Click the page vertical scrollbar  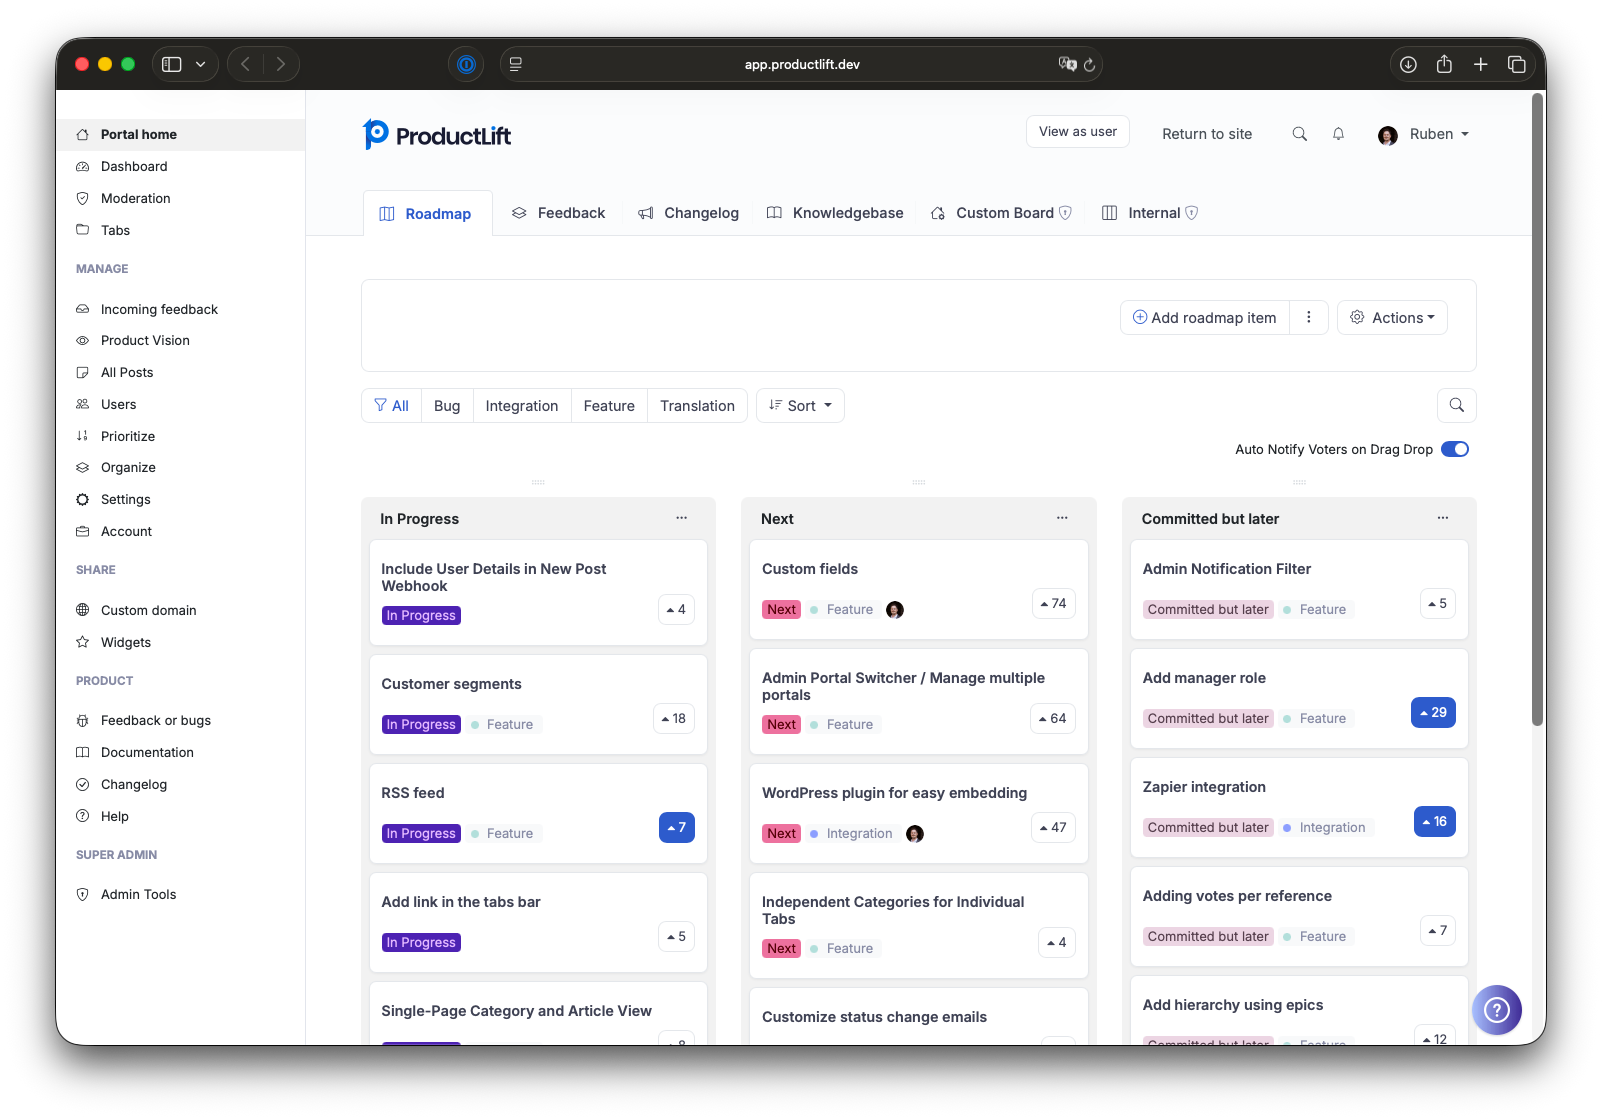point(1538,410)
